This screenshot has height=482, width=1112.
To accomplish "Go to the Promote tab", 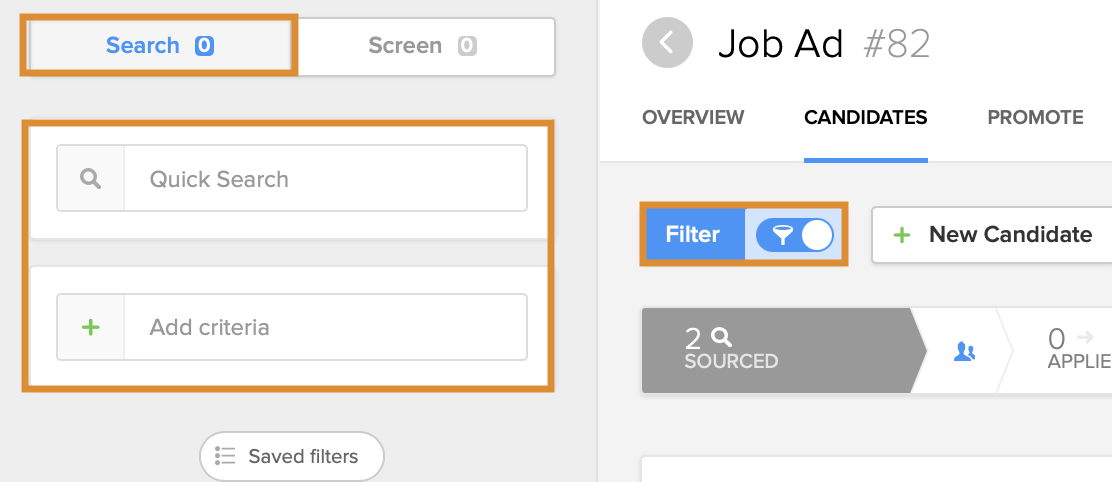I will [x=1035, y=117].
